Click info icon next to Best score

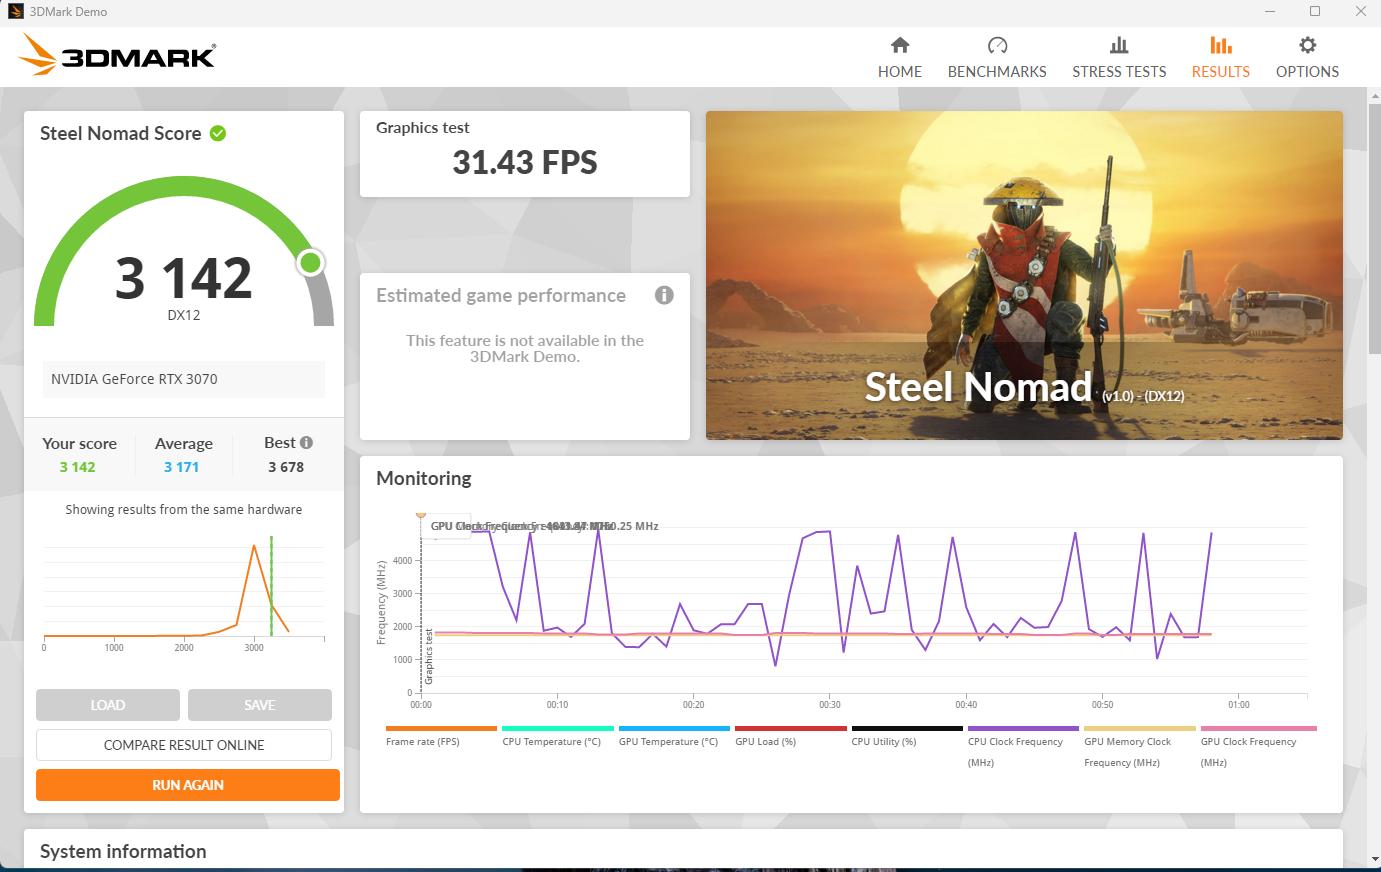tap(306, 442)
